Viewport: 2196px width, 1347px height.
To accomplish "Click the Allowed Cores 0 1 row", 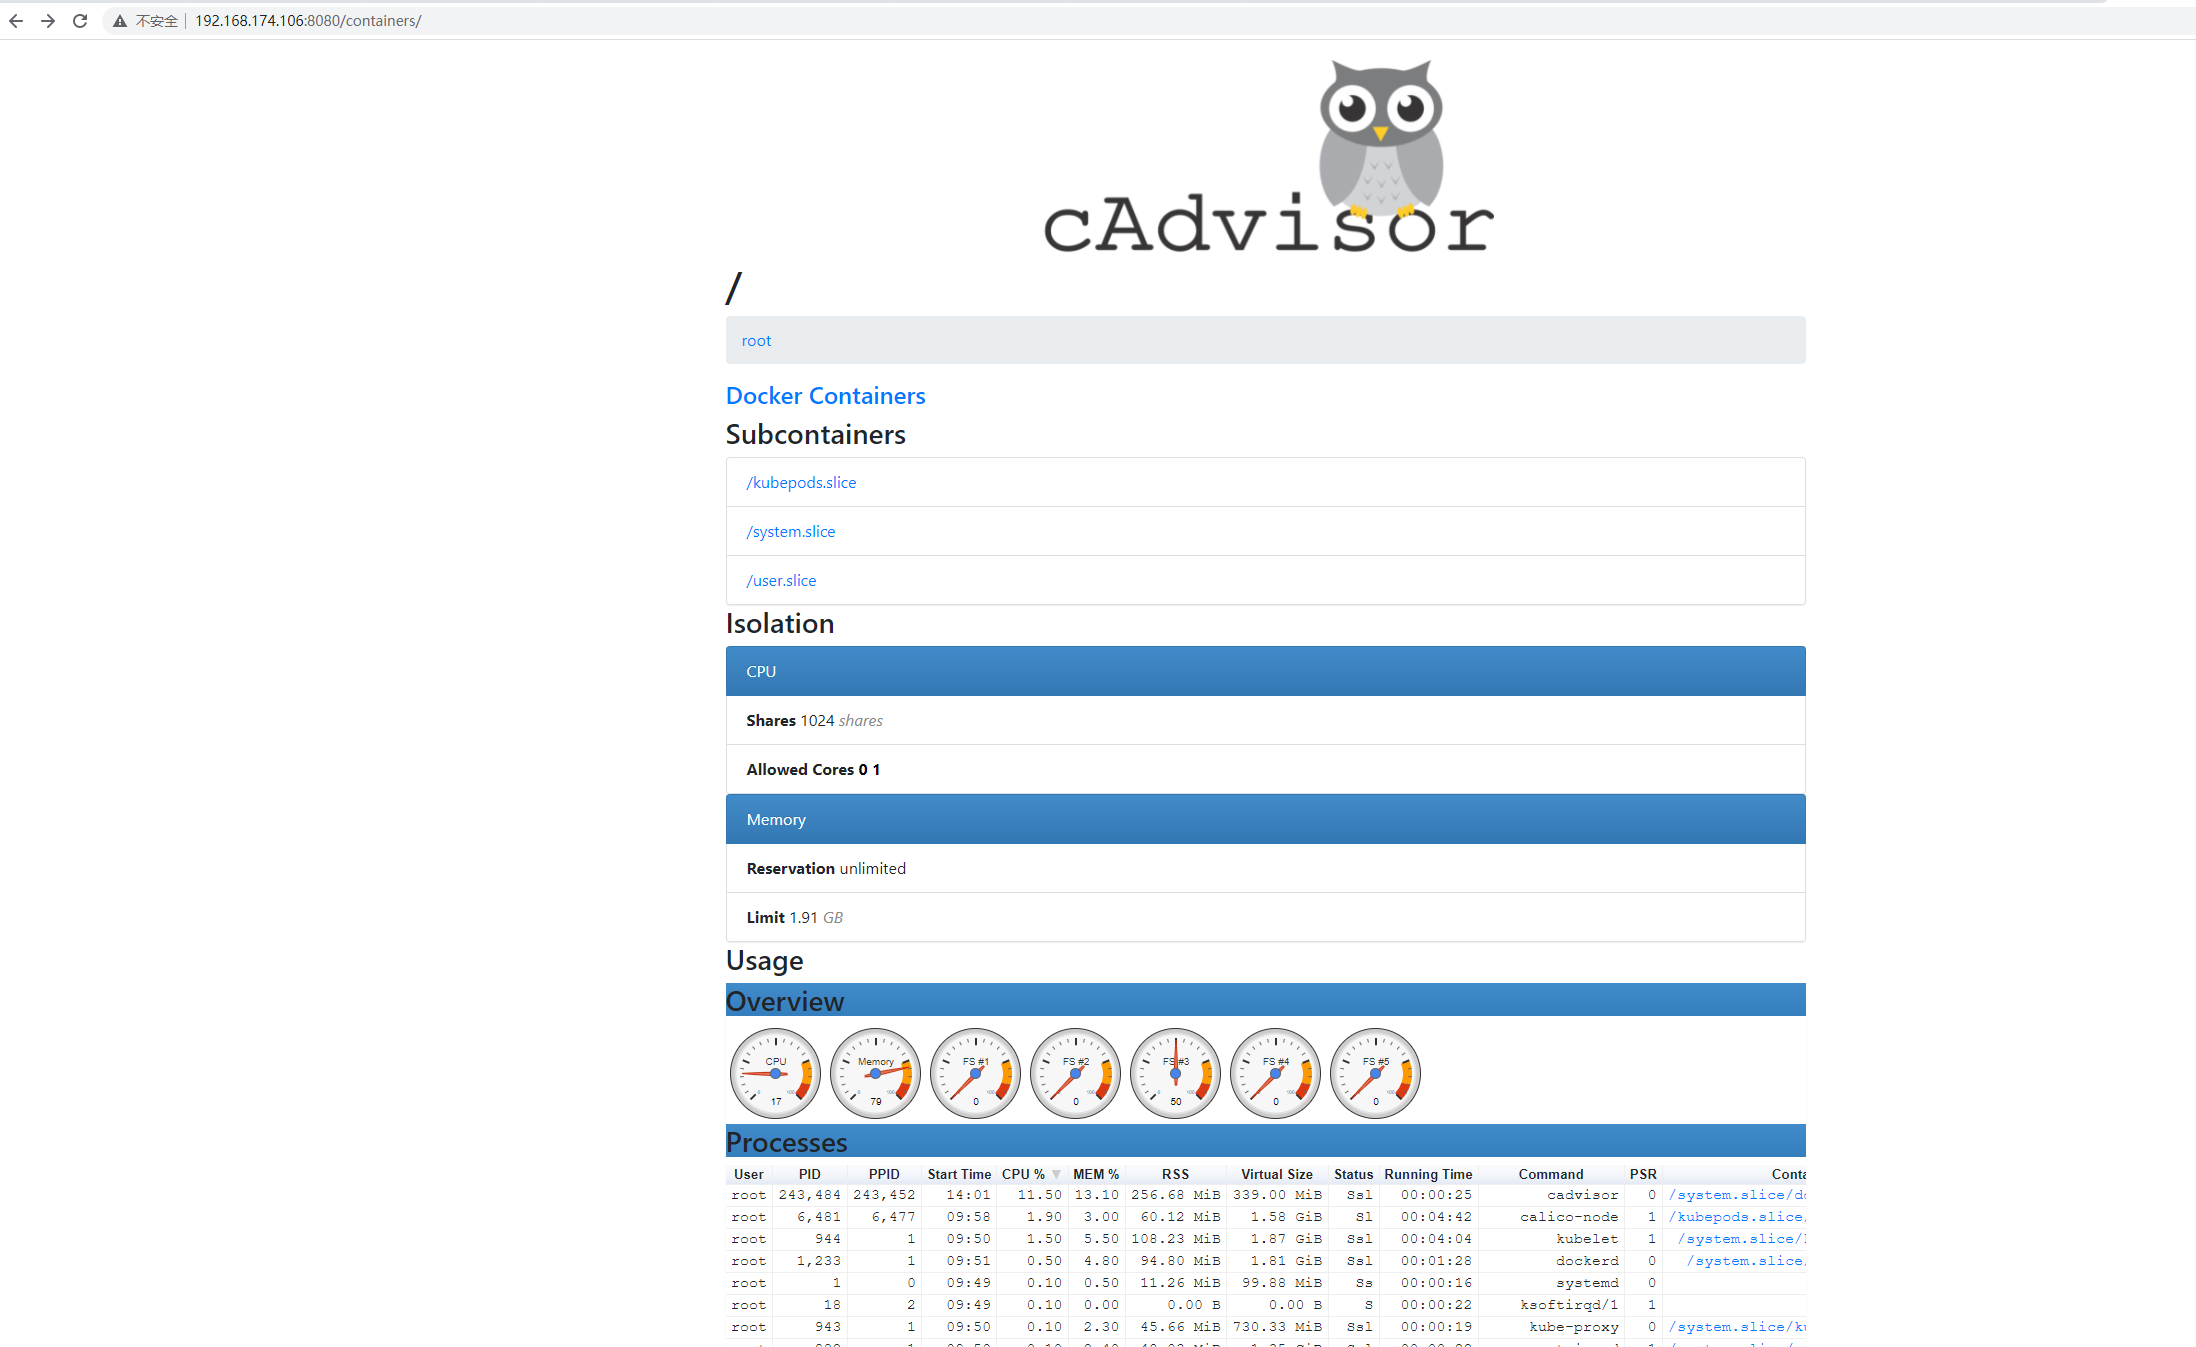I will pos(1265,769).
